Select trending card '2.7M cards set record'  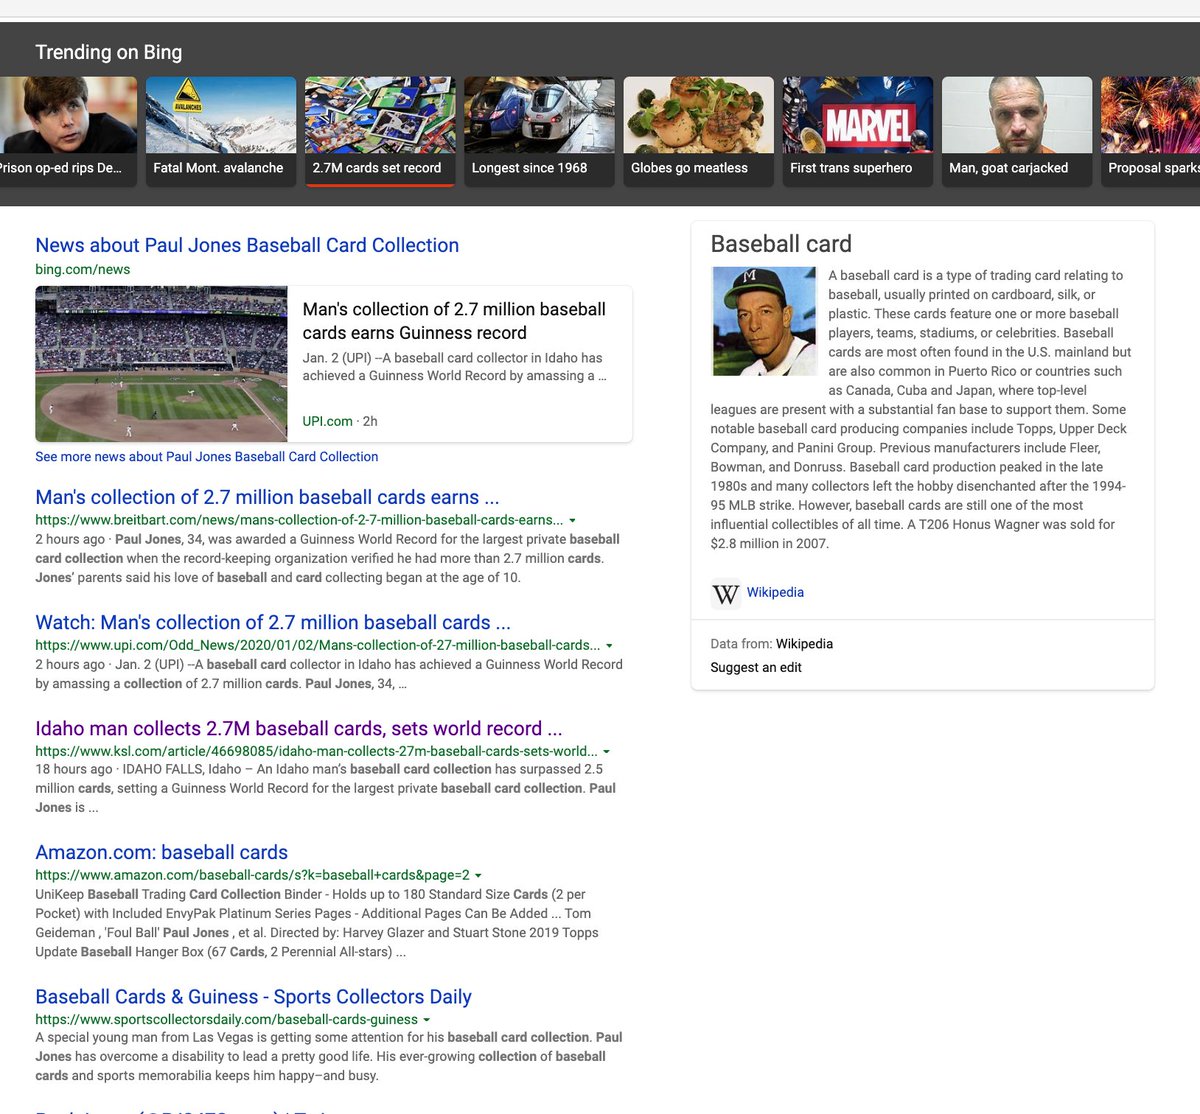tap(380, 131)
